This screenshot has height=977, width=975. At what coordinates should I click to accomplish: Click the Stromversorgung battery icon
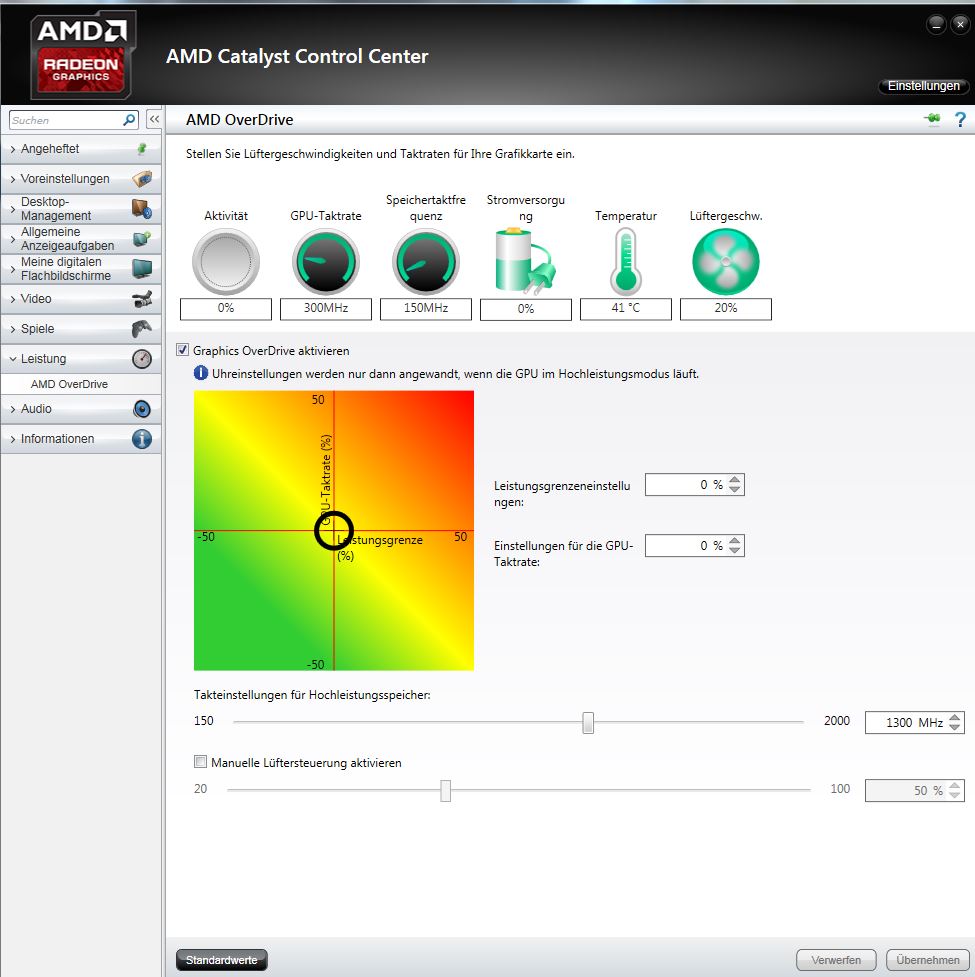click(525, 261)
